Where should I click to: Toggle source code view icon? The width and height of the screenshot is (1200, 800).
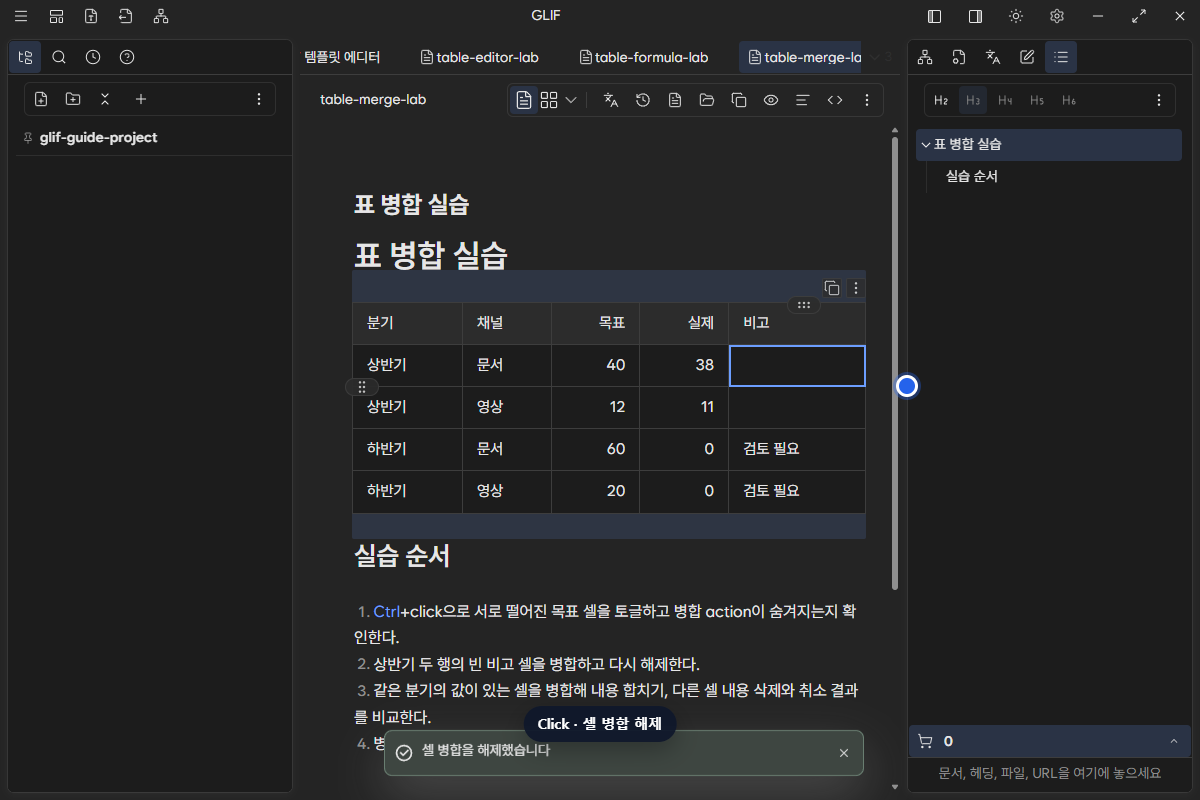tap(835, 100)
